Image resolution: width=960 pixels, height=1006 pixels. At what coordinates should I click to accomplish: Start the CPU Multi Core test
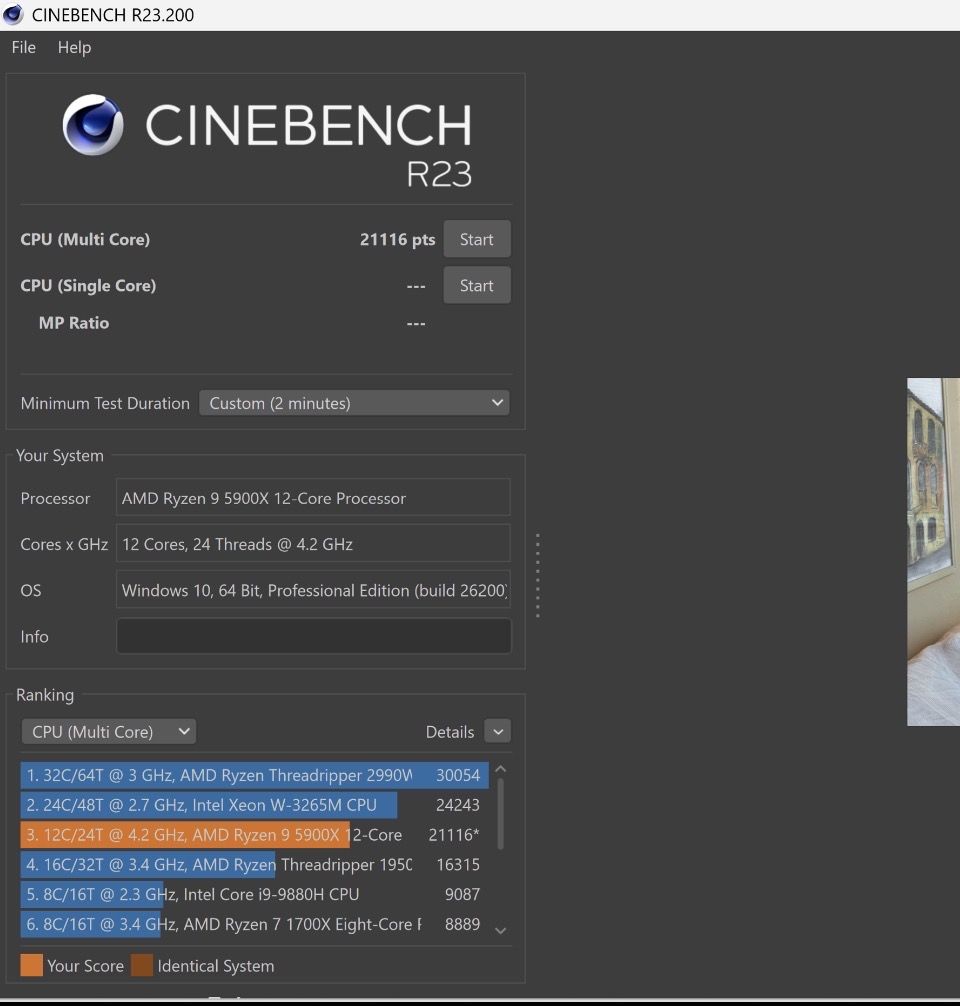click(476, 239)
